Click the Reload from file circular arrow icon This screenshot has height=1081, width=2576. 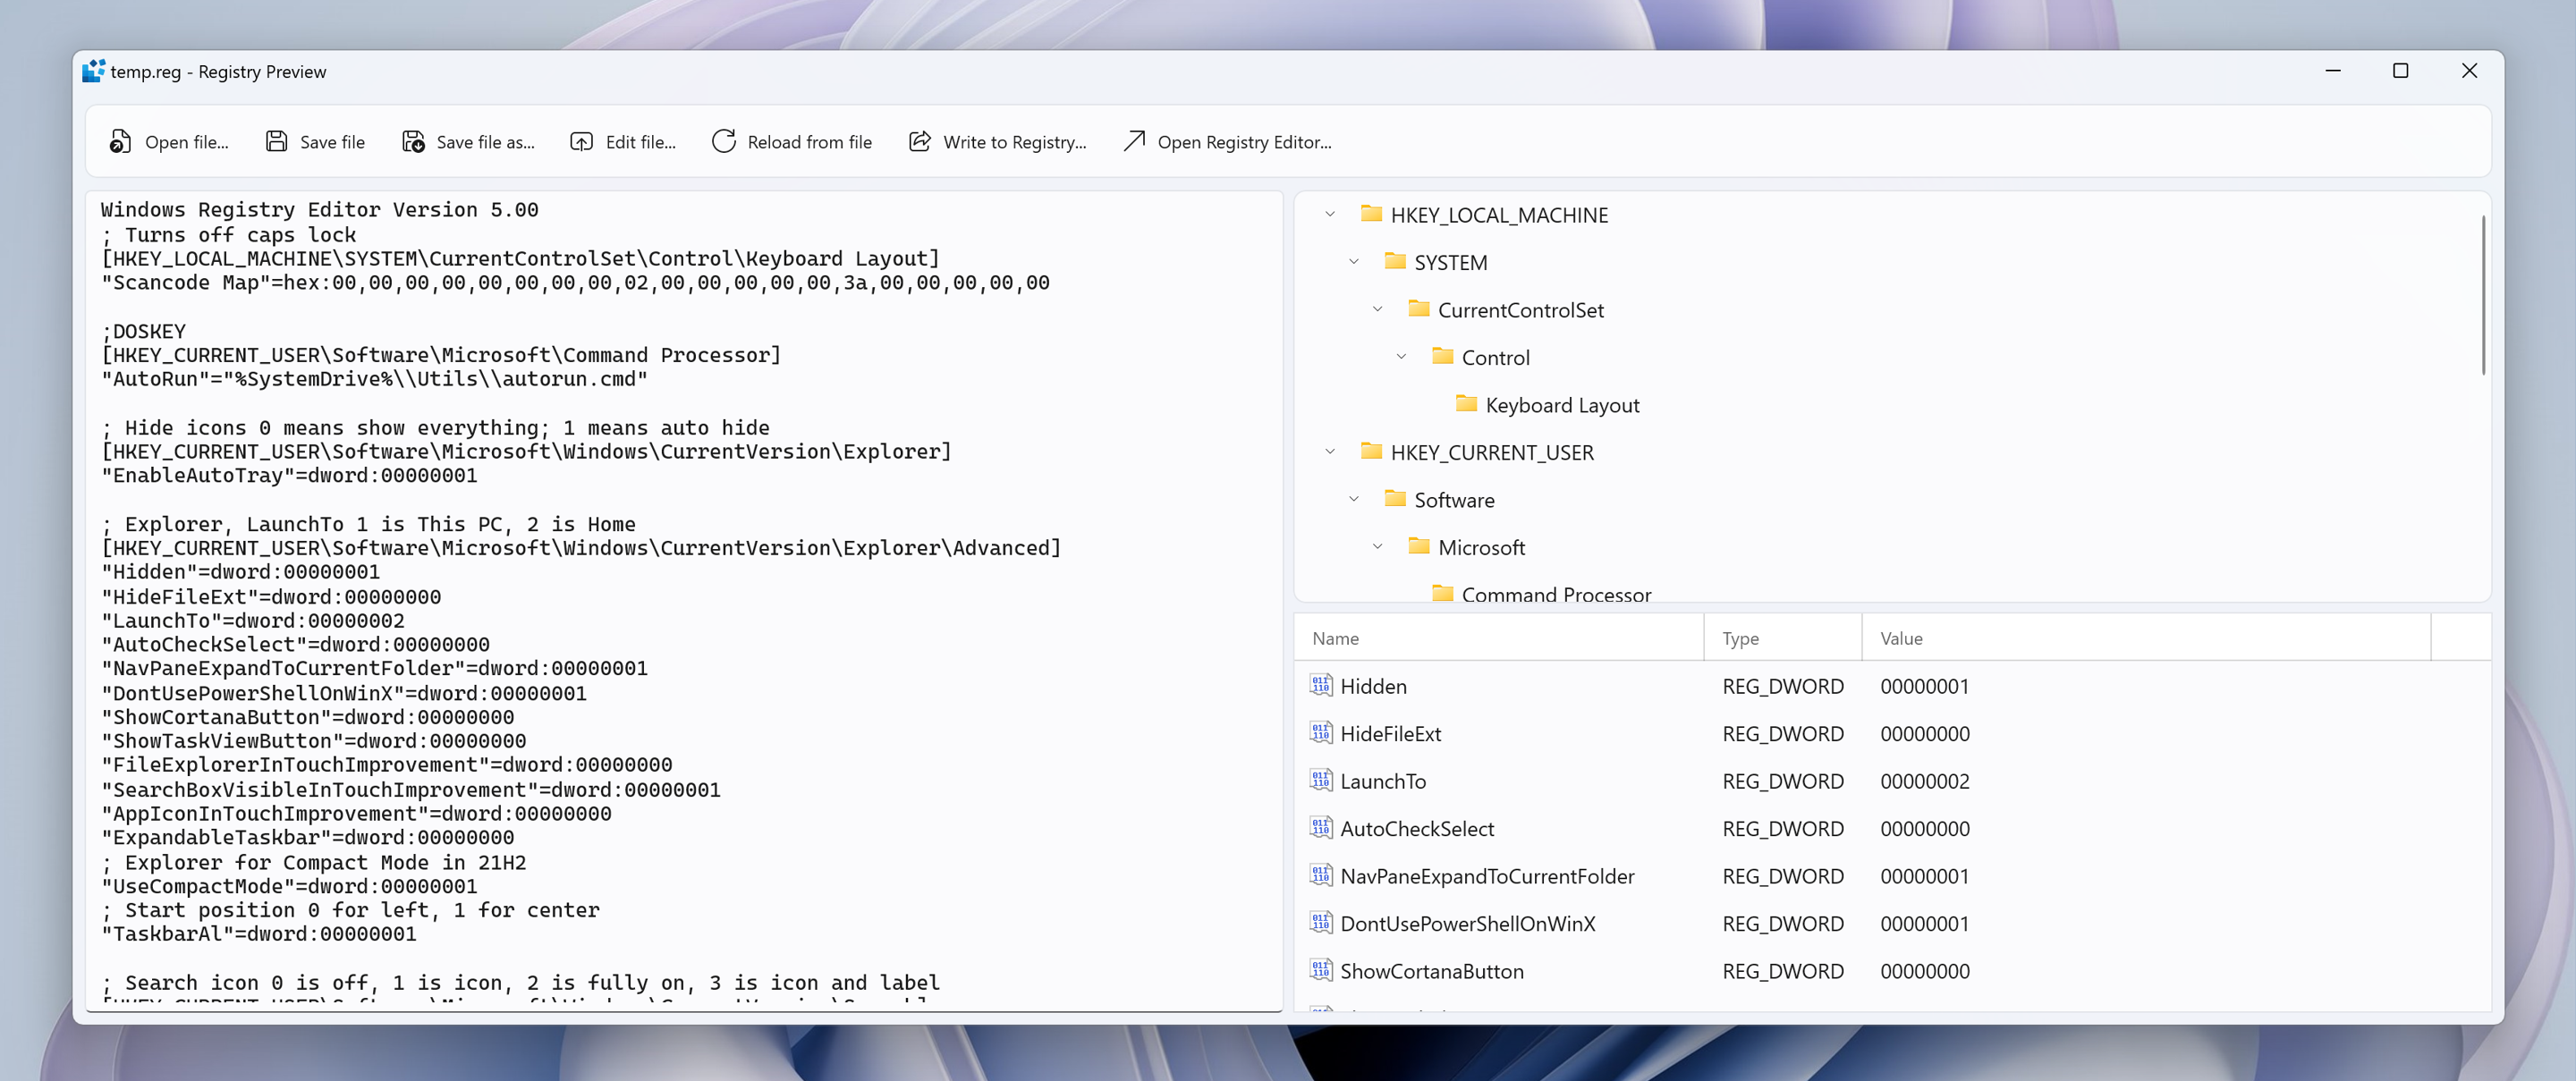[723, 142]
